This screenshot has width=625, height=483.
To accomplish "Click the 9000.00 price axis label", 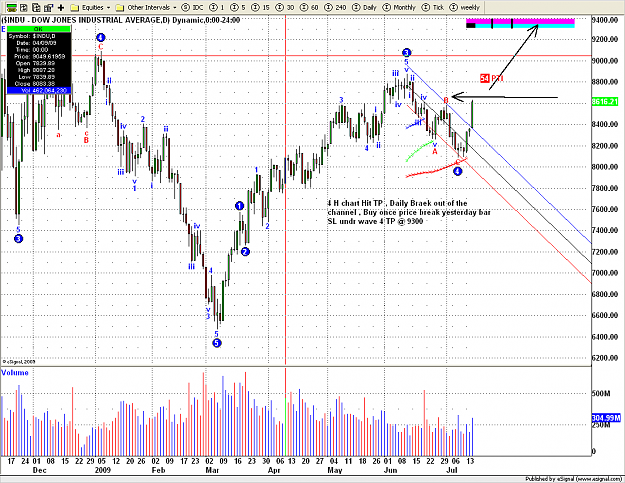I will tap(605, 61).
